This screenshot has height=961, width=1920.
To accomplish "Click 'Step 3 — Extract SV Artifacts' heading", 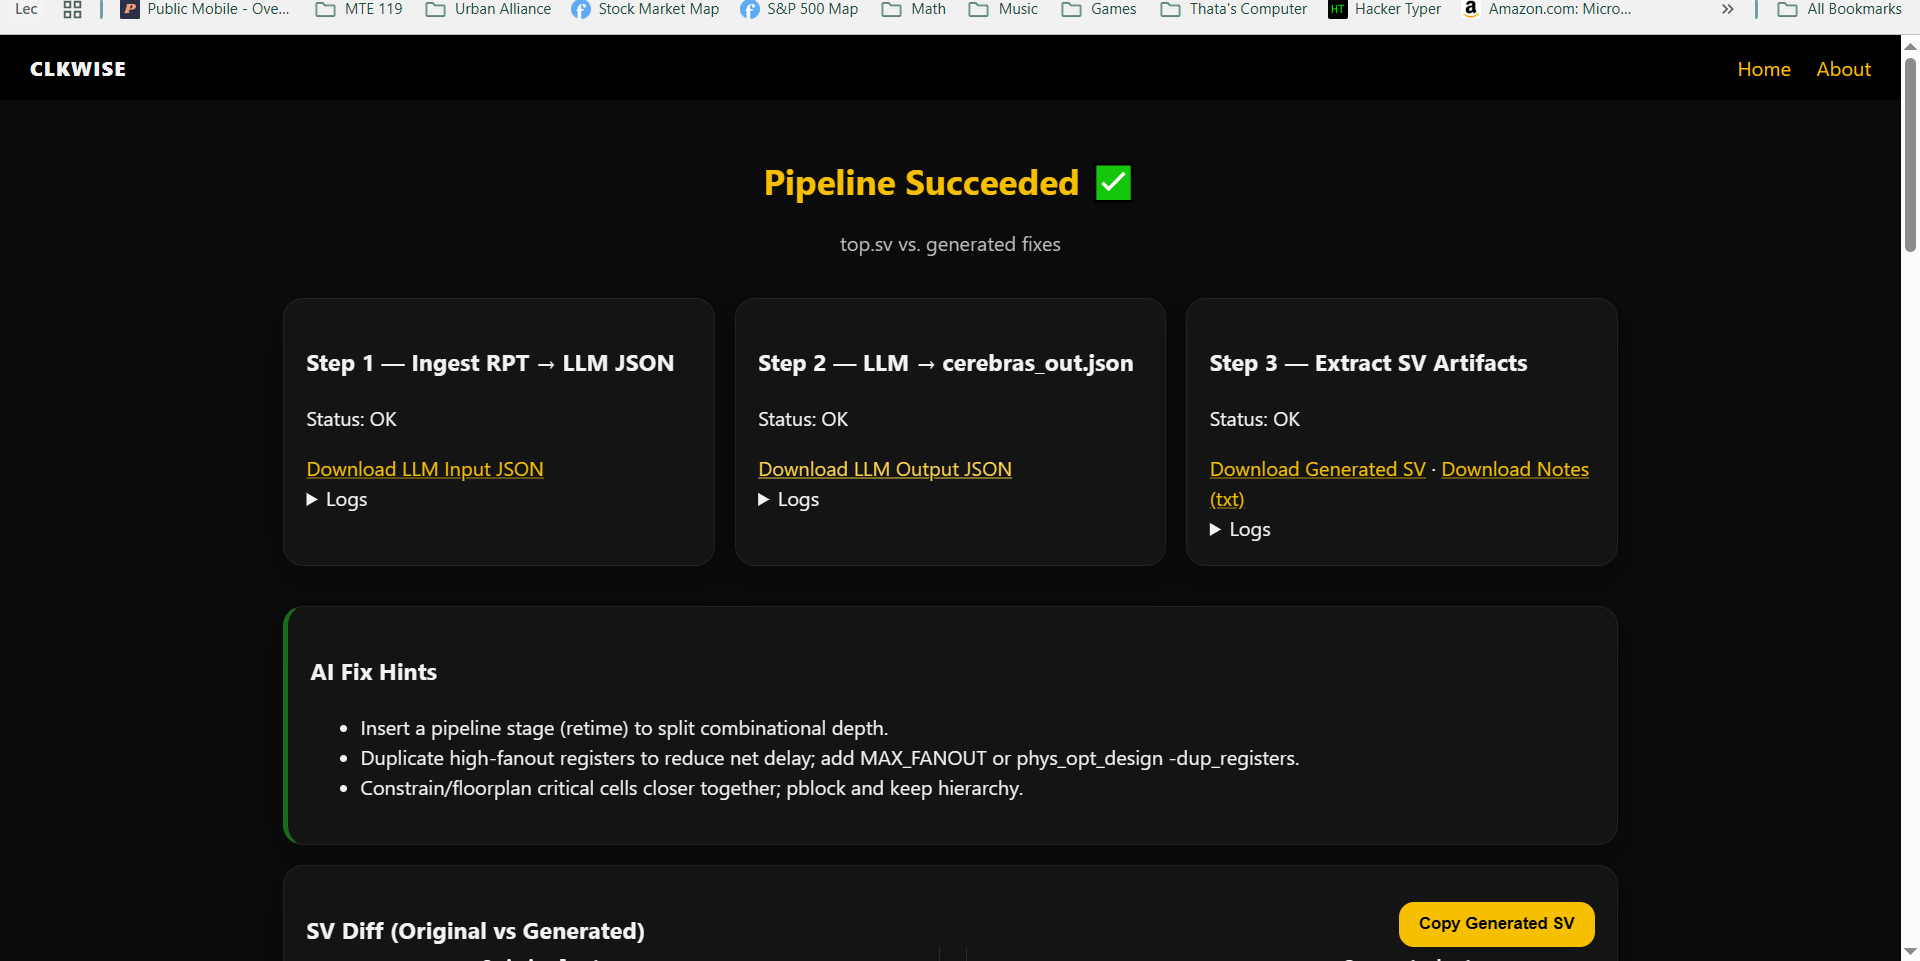I will 1368,363.
